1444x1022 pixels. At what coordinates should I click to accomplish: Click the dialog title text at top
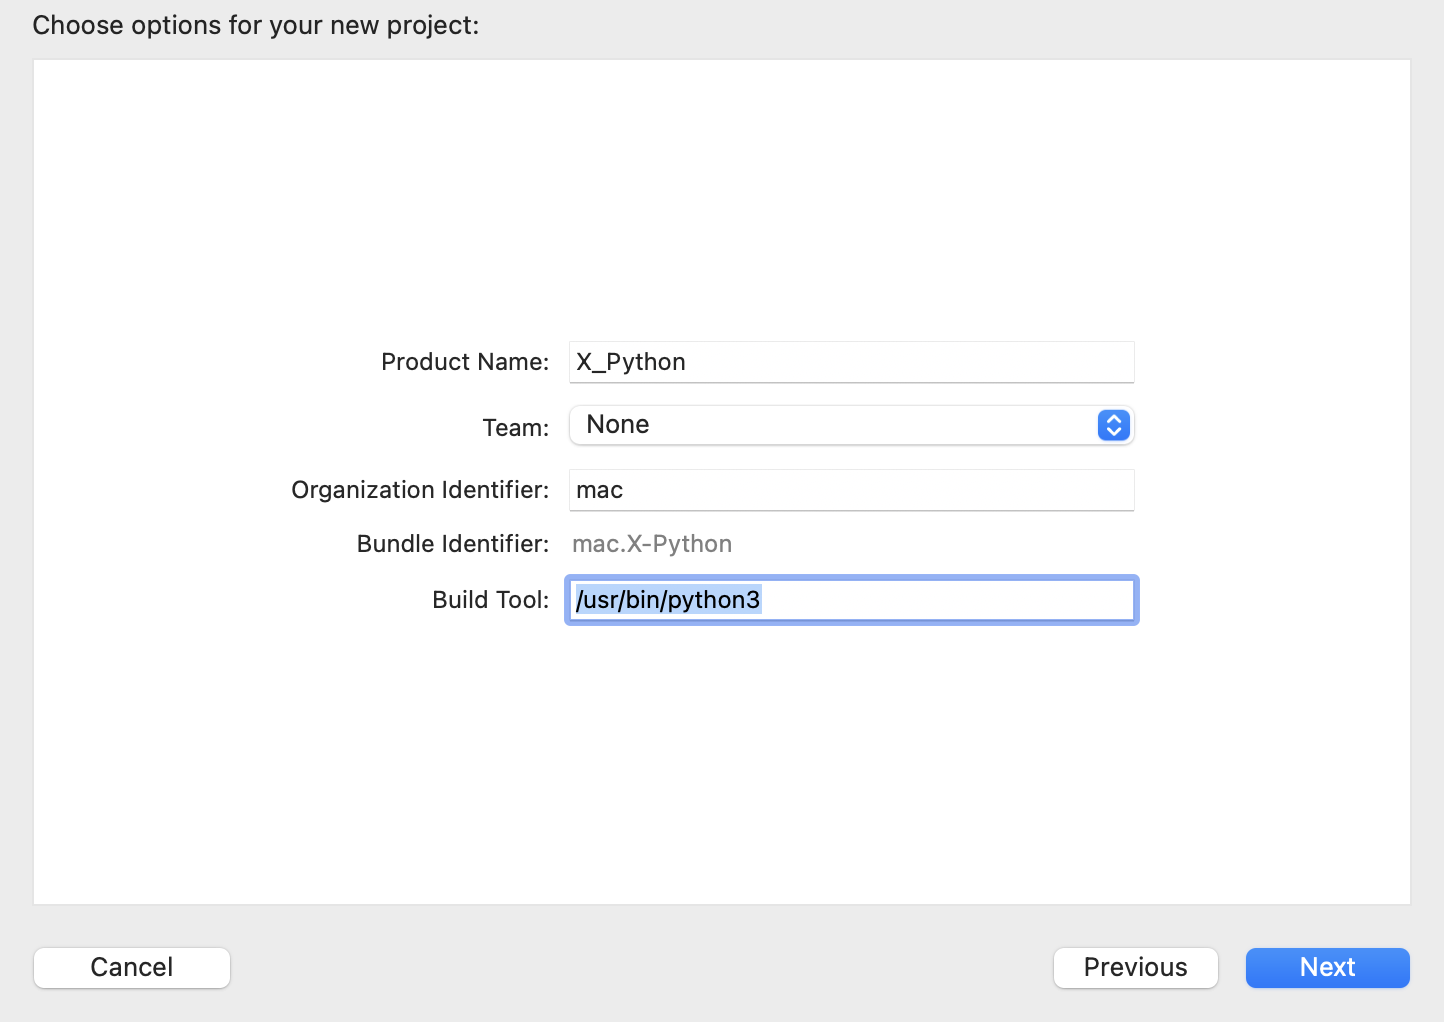click(256, 25)
